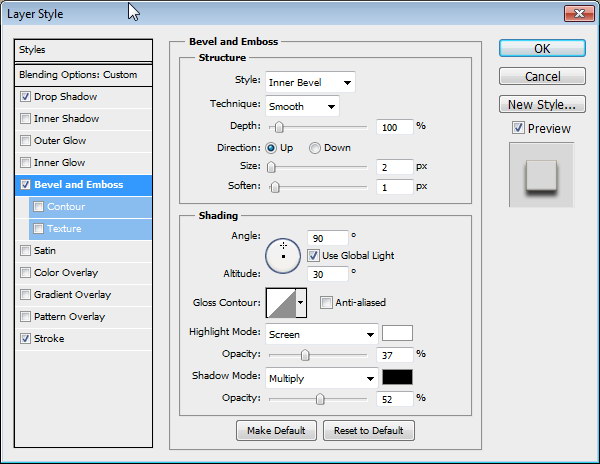Open the Style dropdown showing Inner Bevel

pyautogui.click(x=310, y=82)
